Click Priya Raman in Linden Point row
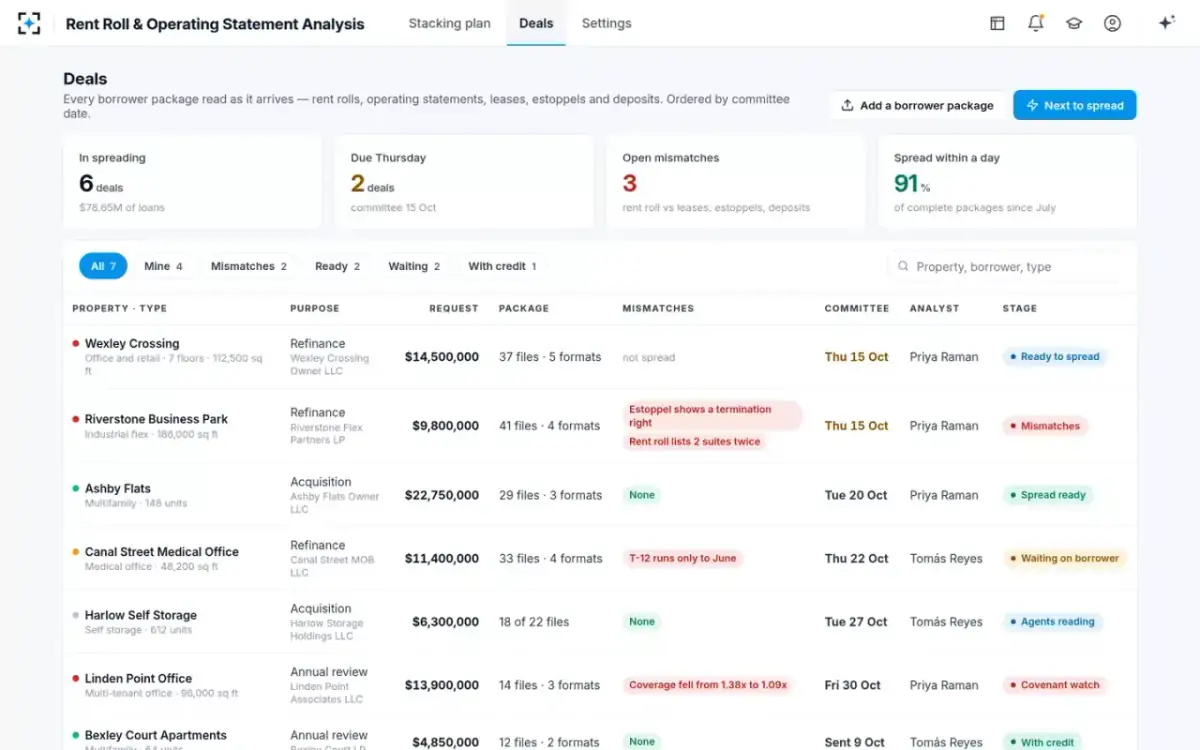The image size is (1200, 750). pos(944,685)
